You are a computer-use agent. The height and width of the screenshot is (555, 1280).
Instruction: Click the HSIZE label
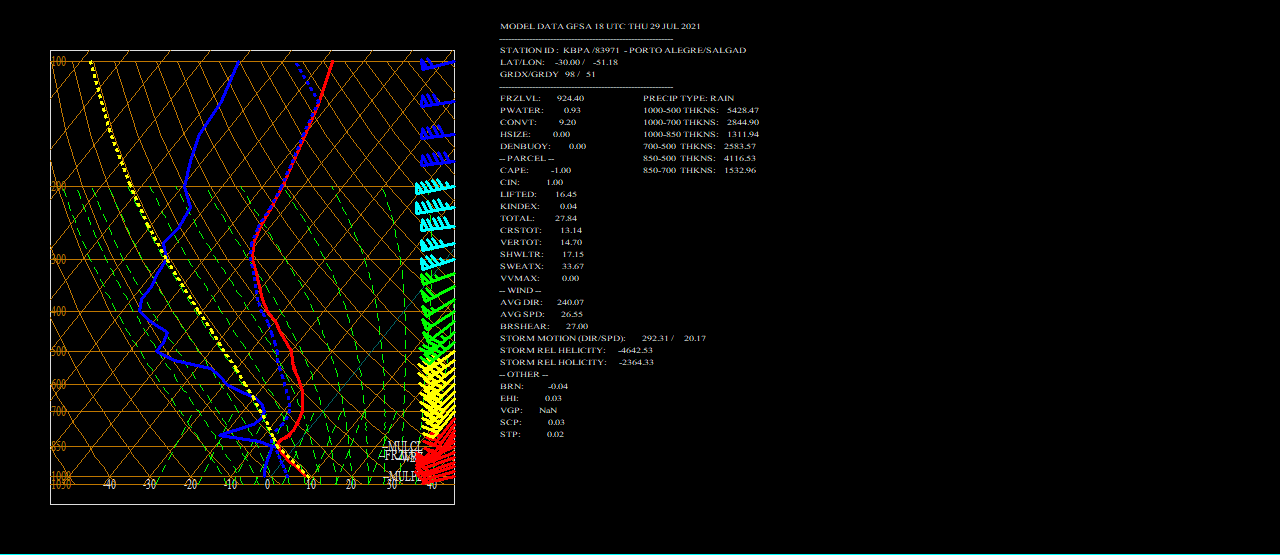(514, 134)
